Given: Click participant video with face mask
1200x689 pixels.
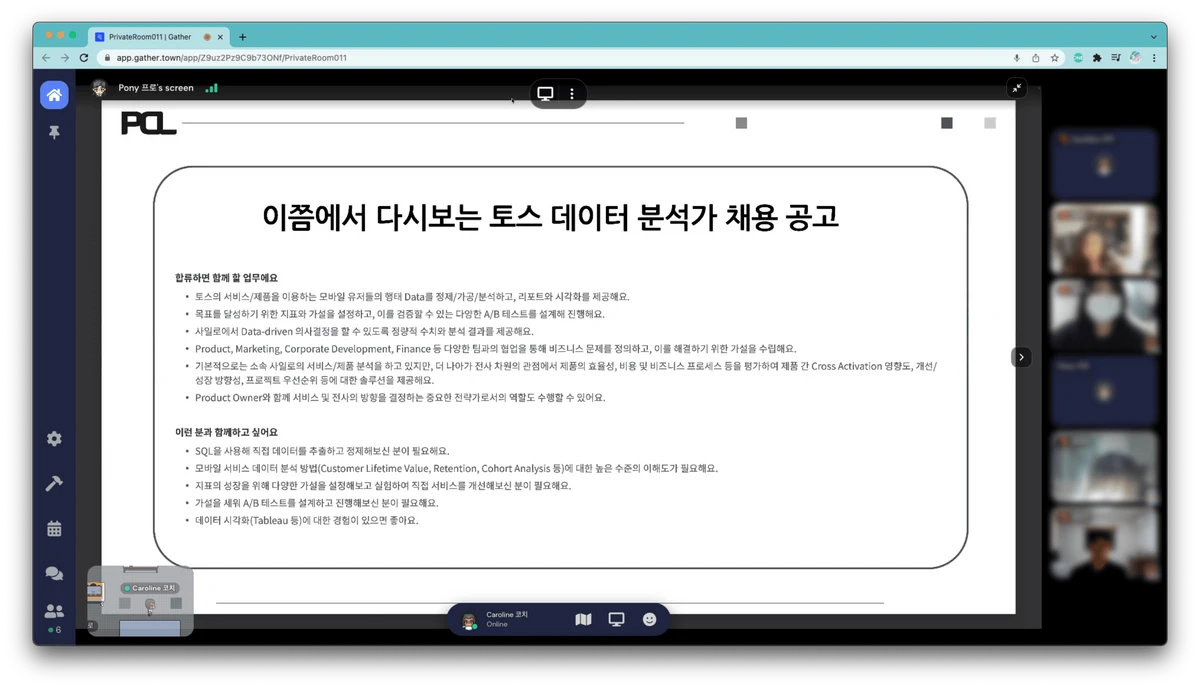Looking at the screenshot, I should (1104, 316).
